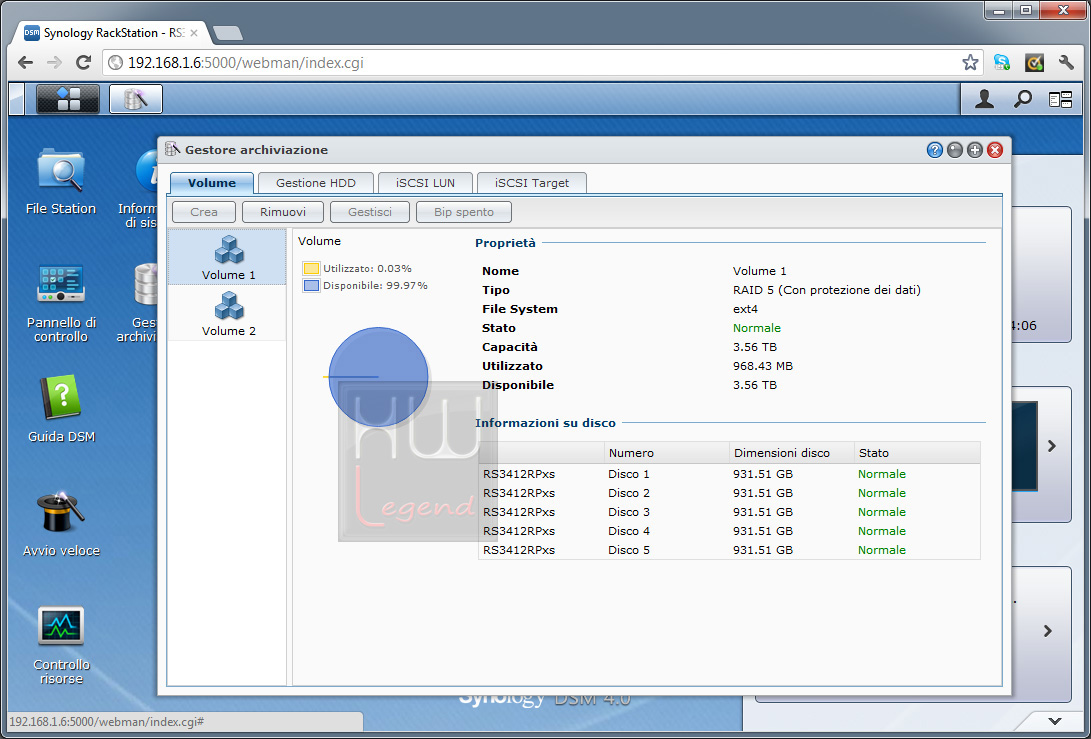Screen dimensions: 1091x739
Task: Expand the upper right widget arrow
Action: (x=1051, y=446)
